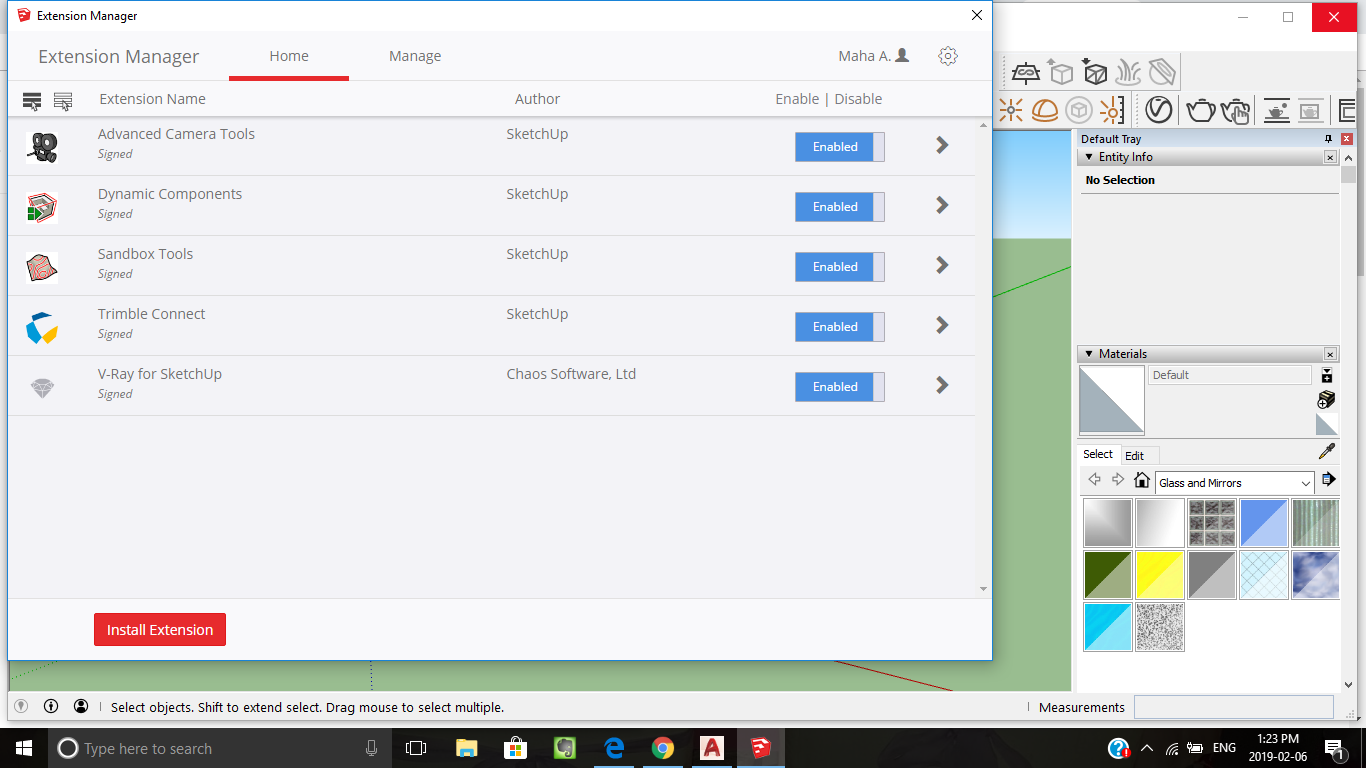
Task: Open Extension Manager settings gear
Action: point(948,56)
